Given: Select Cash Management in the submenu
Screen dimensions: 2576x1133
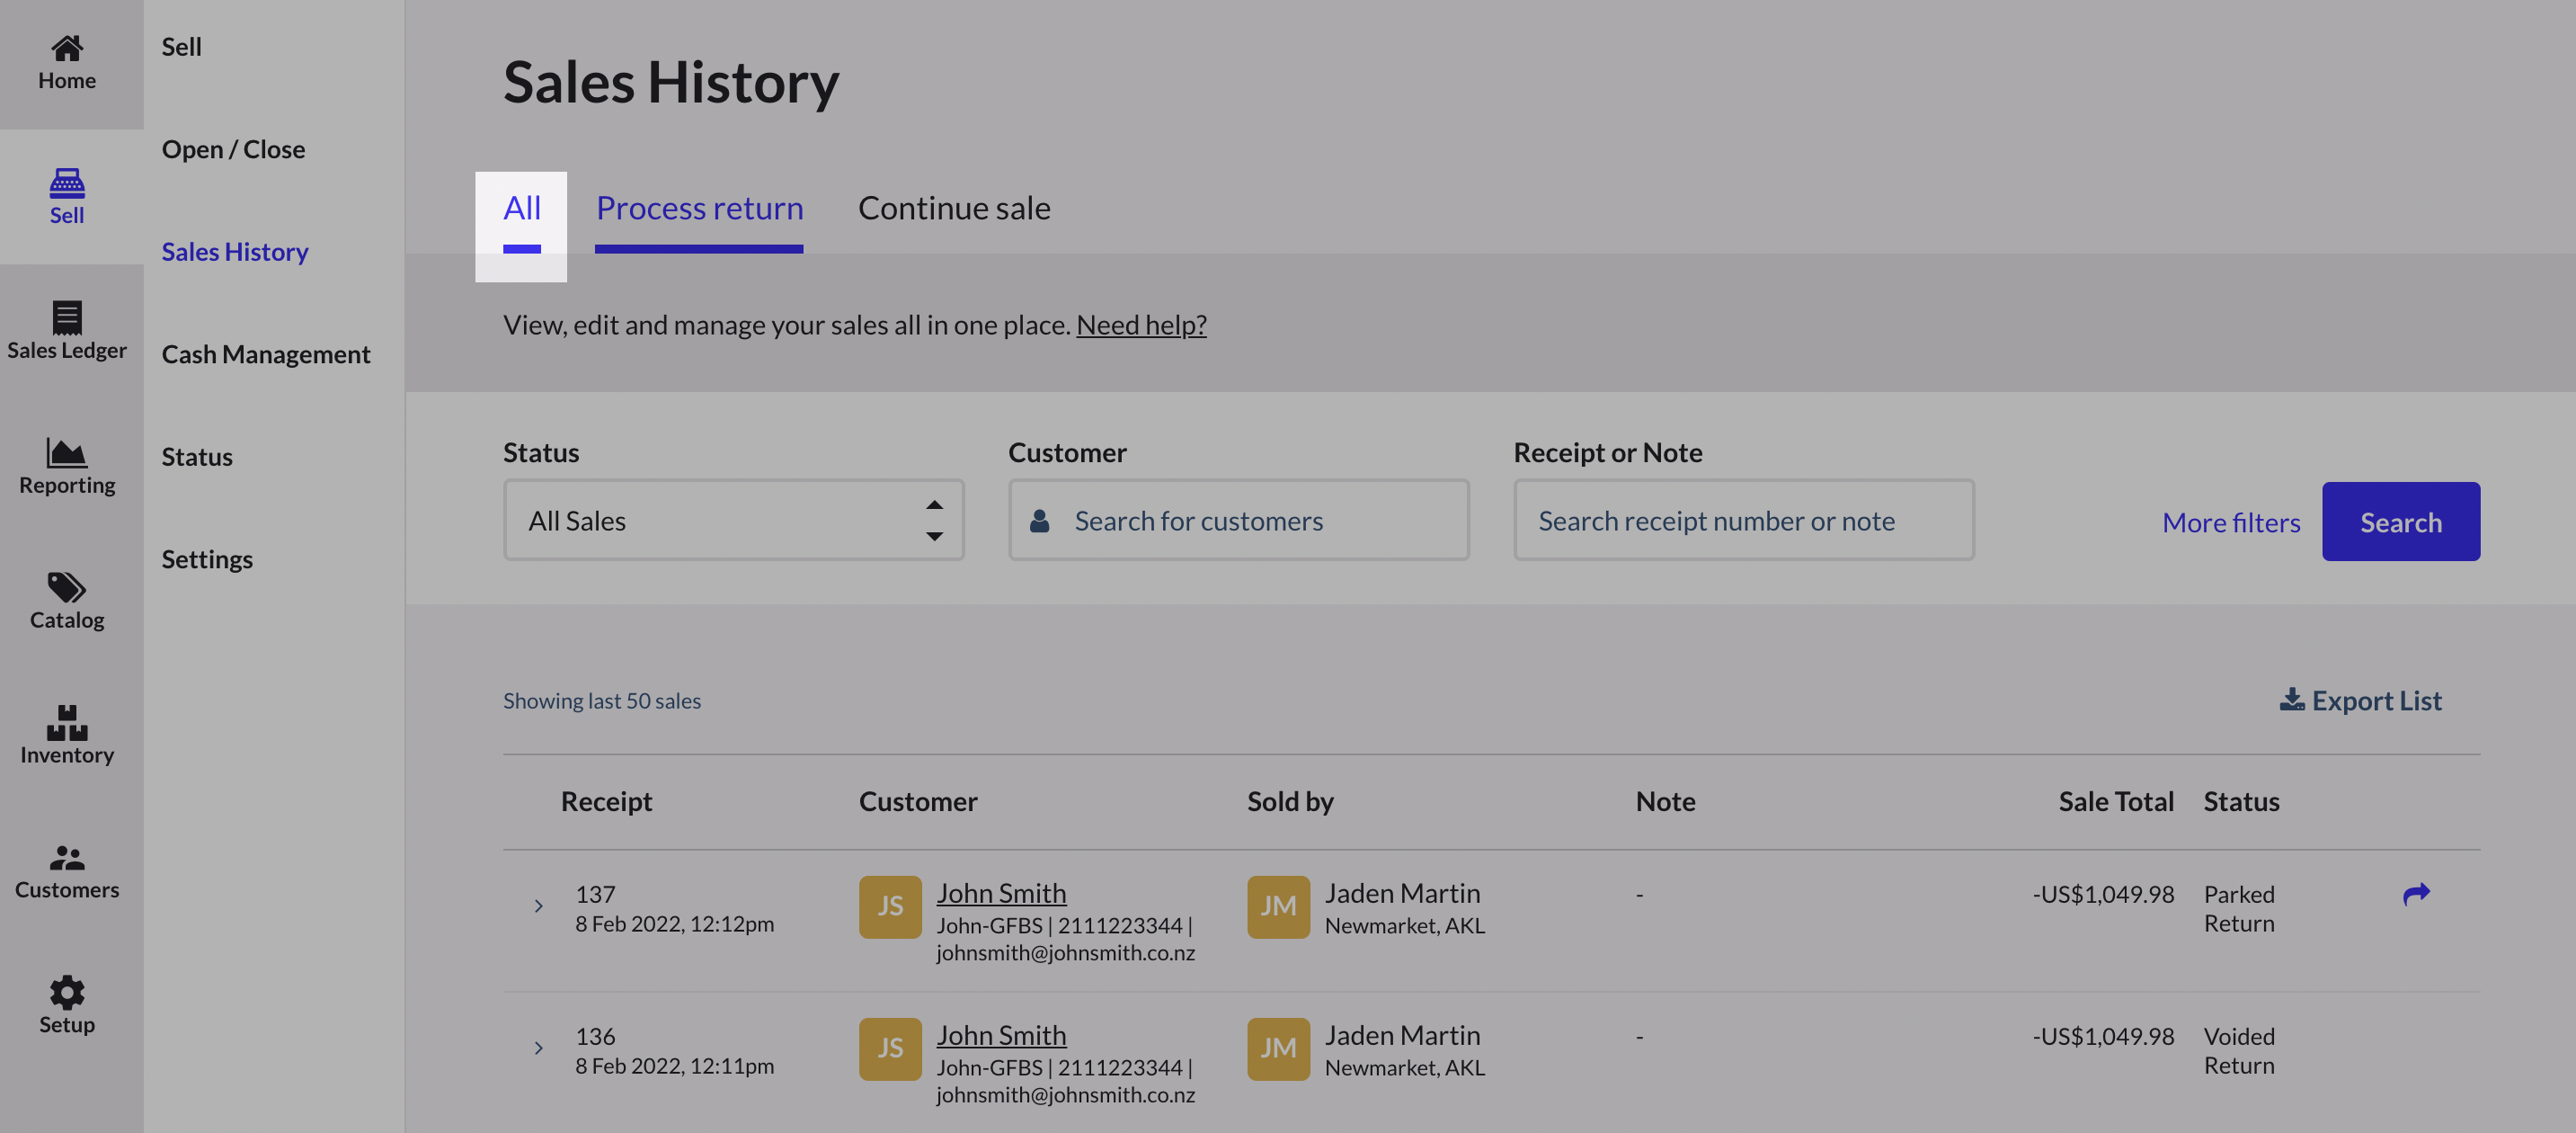Looking at the screenshot, I should tap(266, 354).
